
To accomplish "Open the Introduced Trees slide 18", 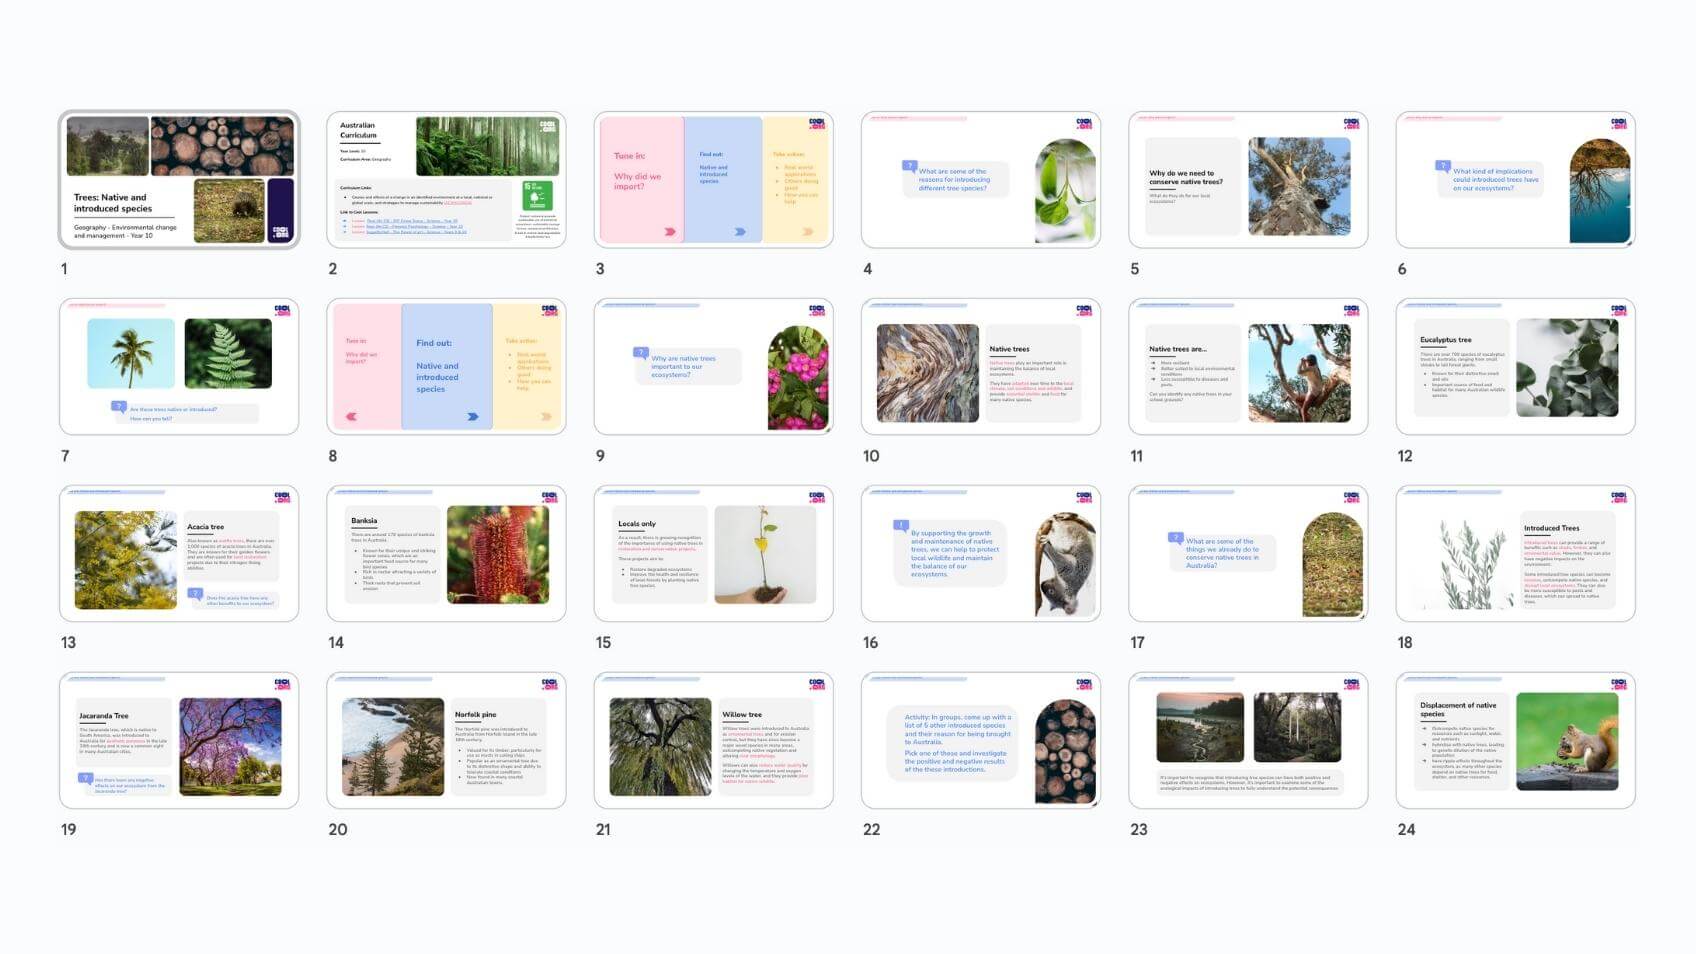I will pos(1515,554).
